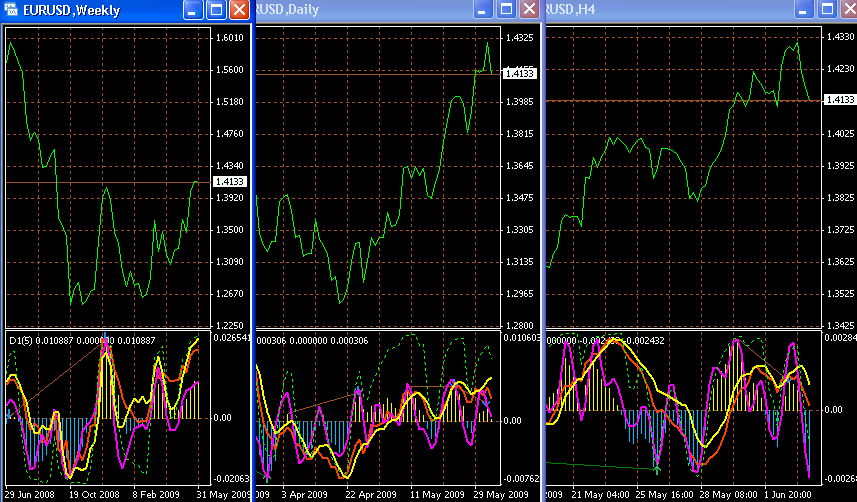
Task: Click the 8 Feb 2009 date label
Action: (x=156, y=494)
